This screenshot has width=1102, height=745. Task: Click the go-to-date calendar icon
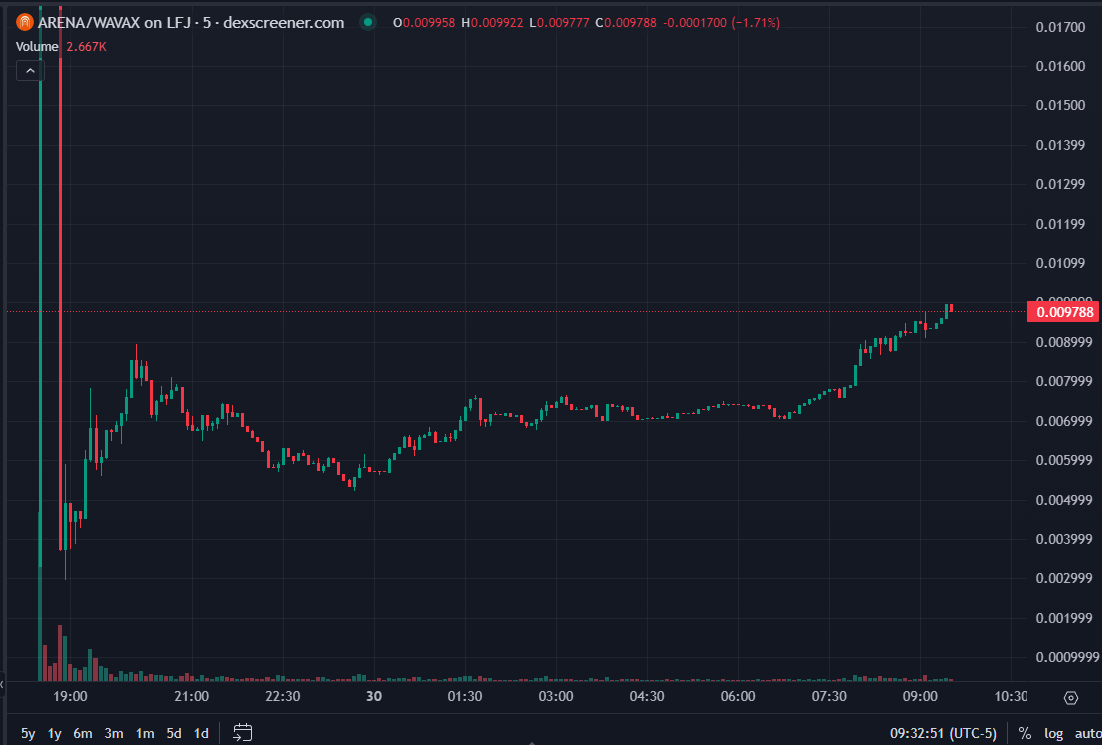[x=241, y=733]
